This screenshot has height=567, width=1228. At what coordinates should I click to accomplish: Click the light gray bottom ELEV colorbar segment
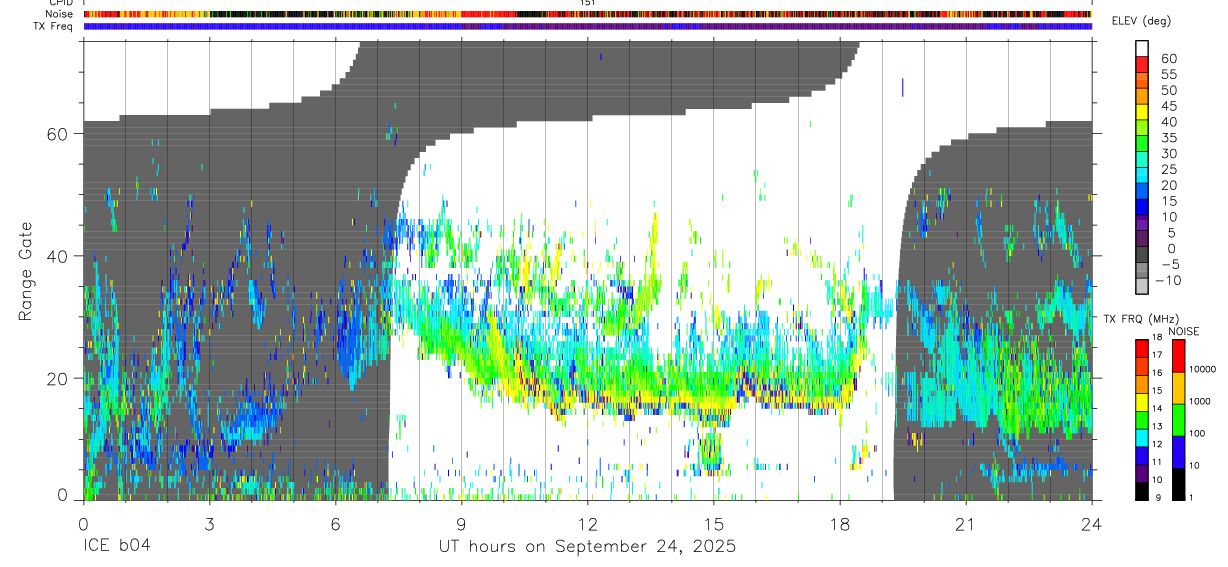click(1142, 285)
